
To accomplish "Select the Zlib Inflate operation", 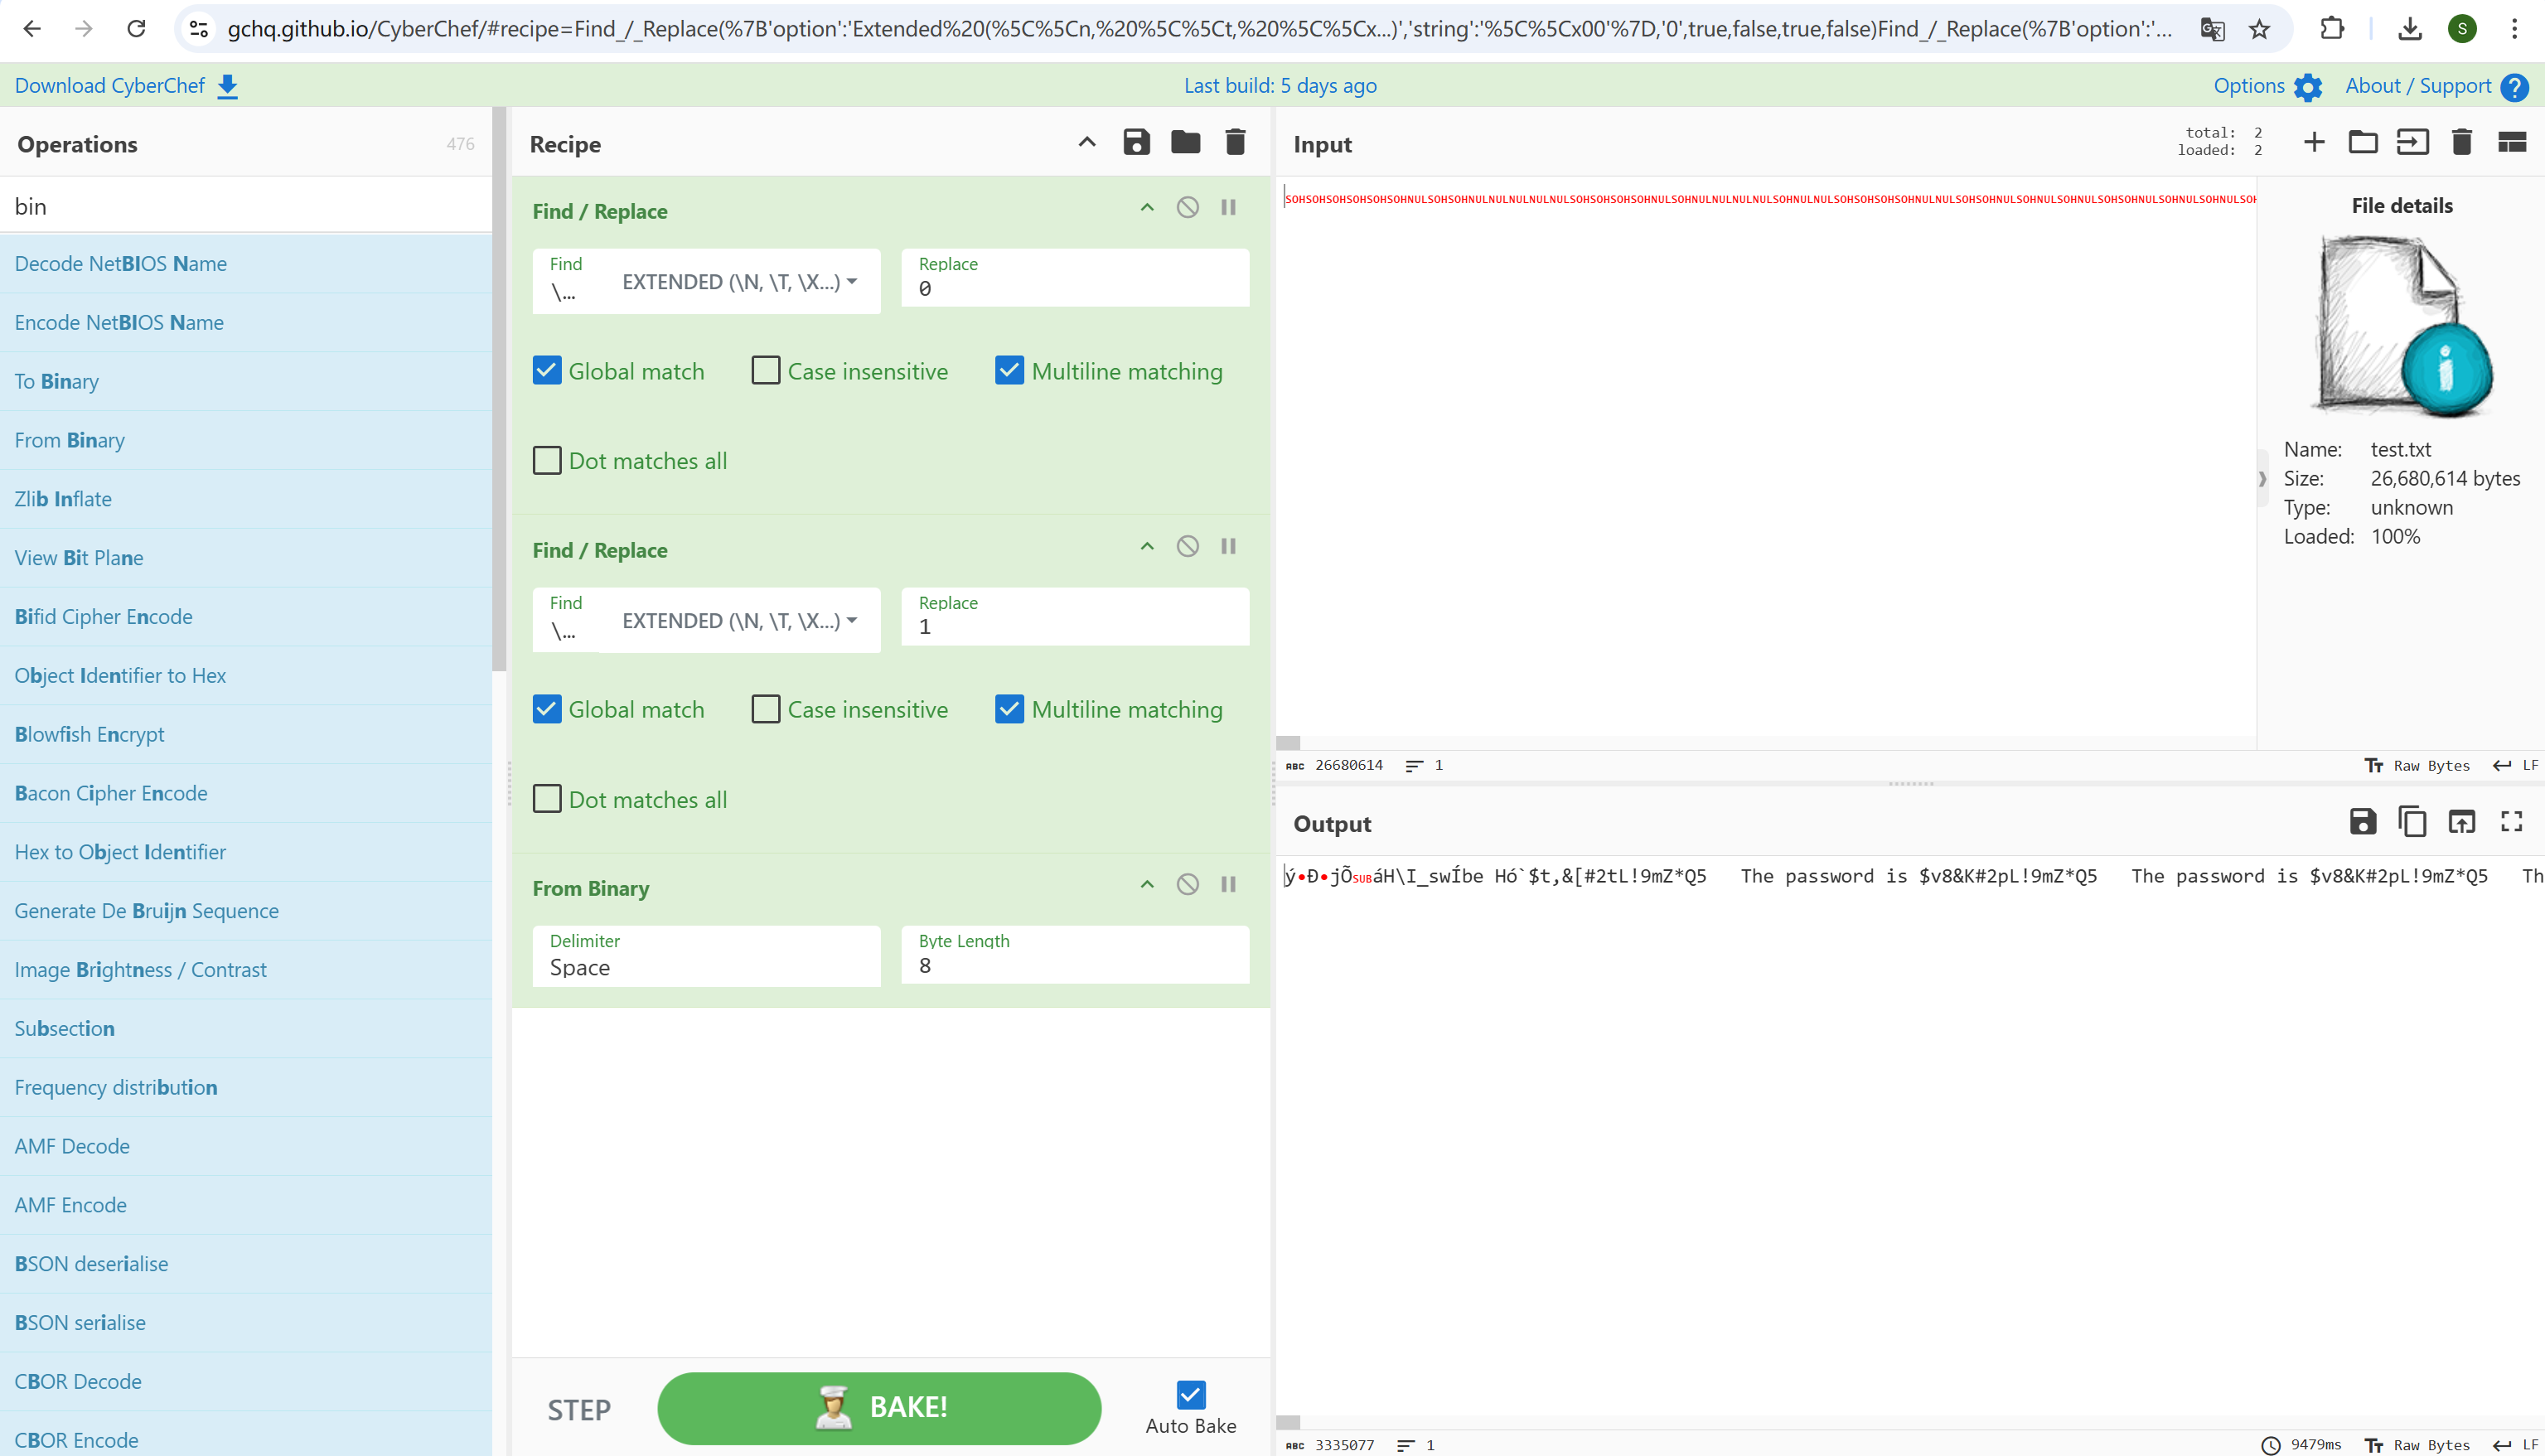I will [x=246, y=499].
